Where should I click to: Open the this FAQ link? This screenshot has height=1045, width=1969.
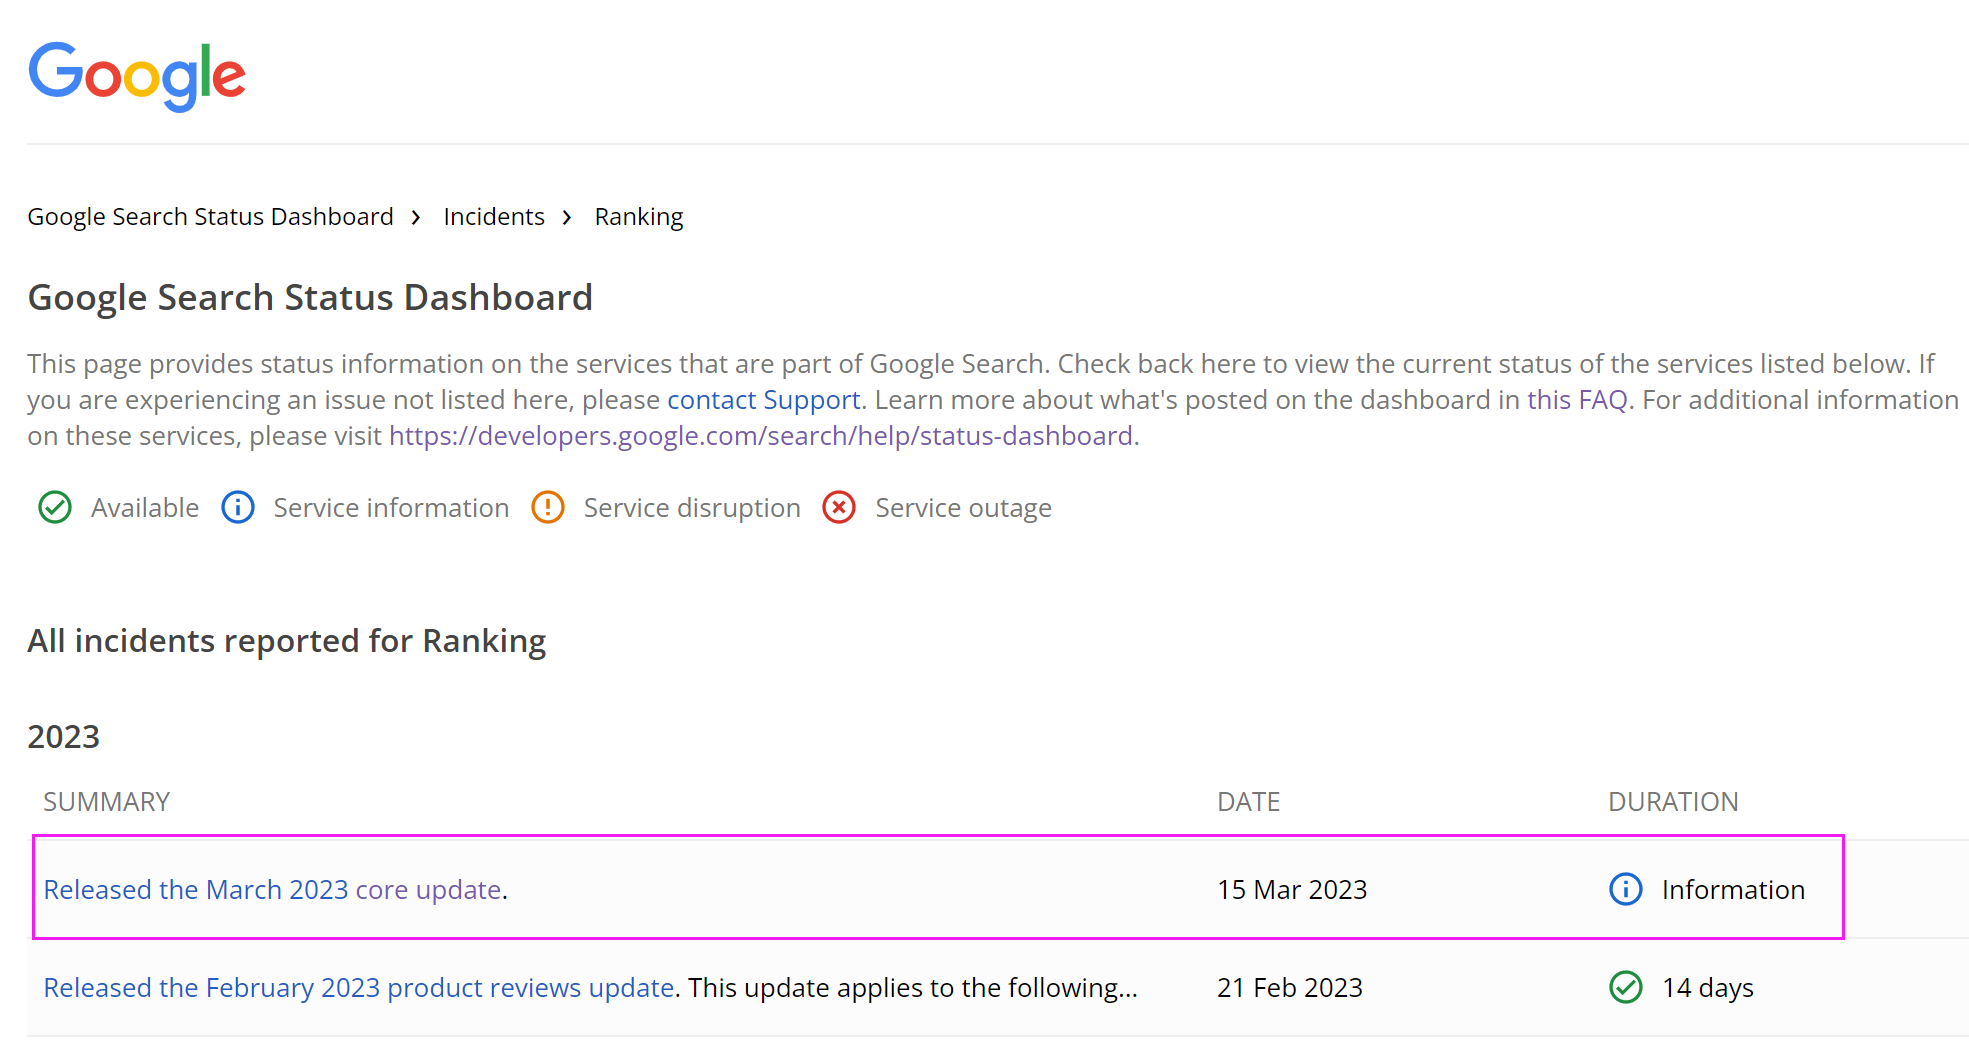(x=1577, y=400)
